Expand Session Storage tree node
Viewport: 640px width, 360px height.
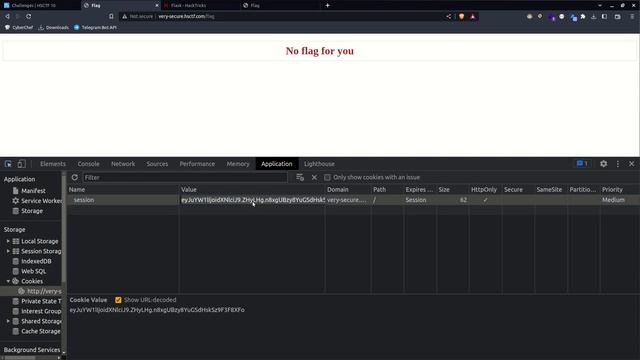tap(8, 251)
